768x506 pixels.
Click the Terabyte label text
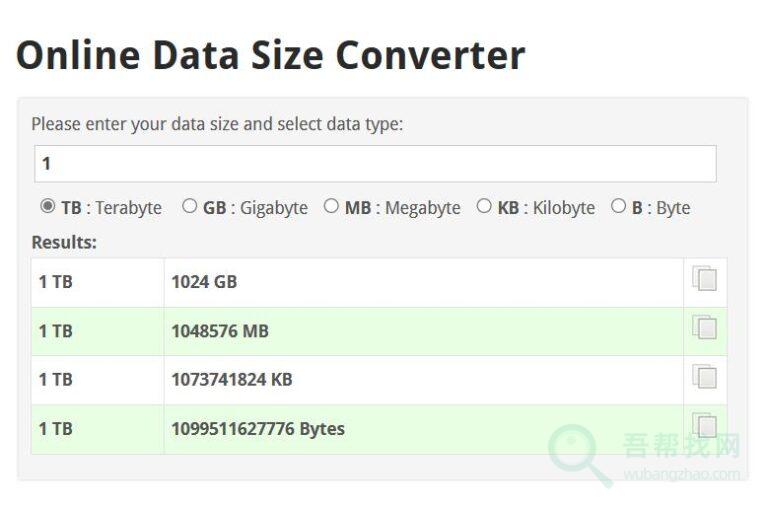(128, 208)
